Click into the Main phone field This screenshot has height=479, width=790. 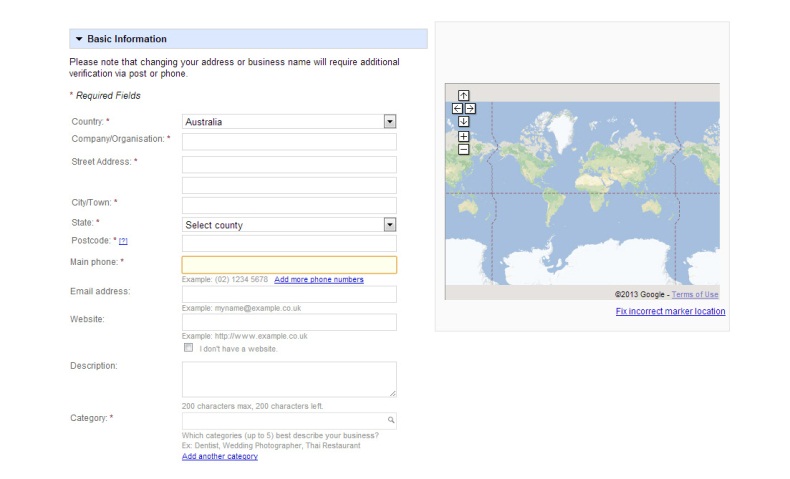click(289, 265)
